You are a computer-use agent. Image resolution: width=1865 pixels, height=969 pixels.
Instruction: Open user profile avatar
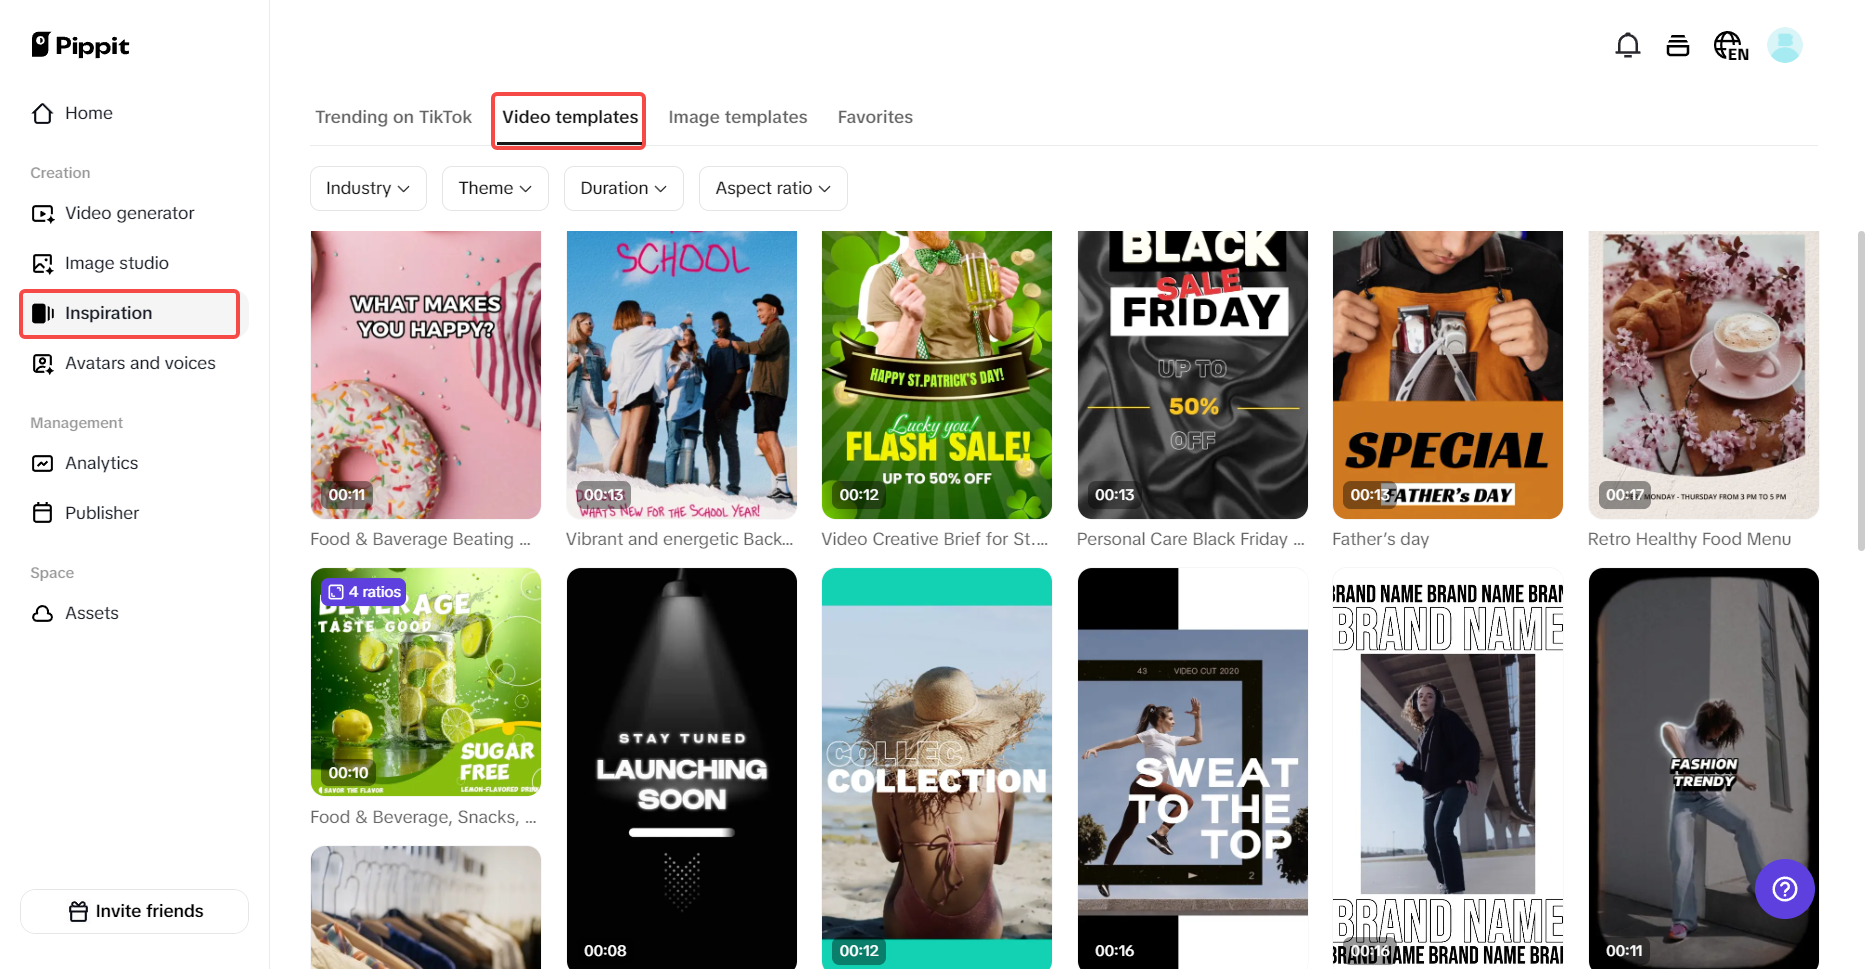(1785, 45)
